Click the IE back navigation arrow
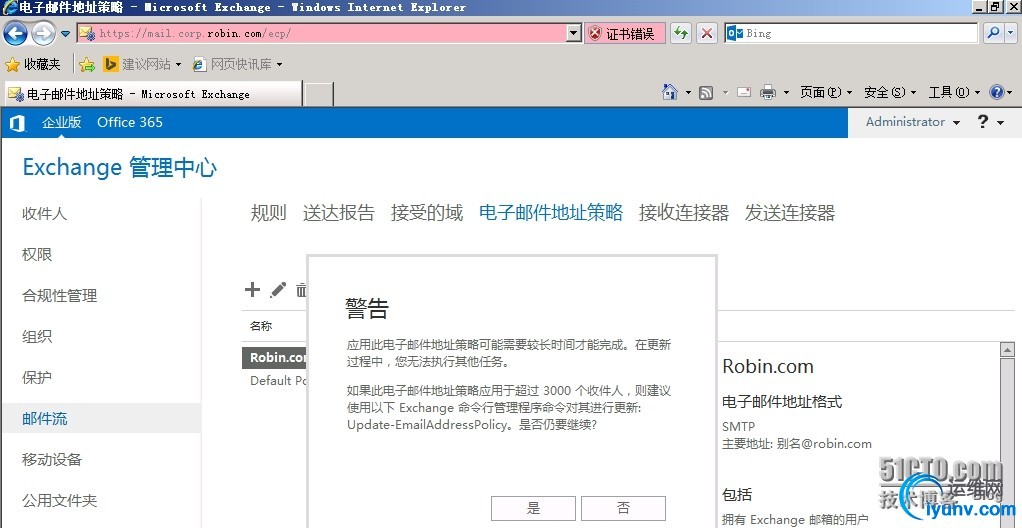Viewport: 1022px width, 528px height. [16, 33]
